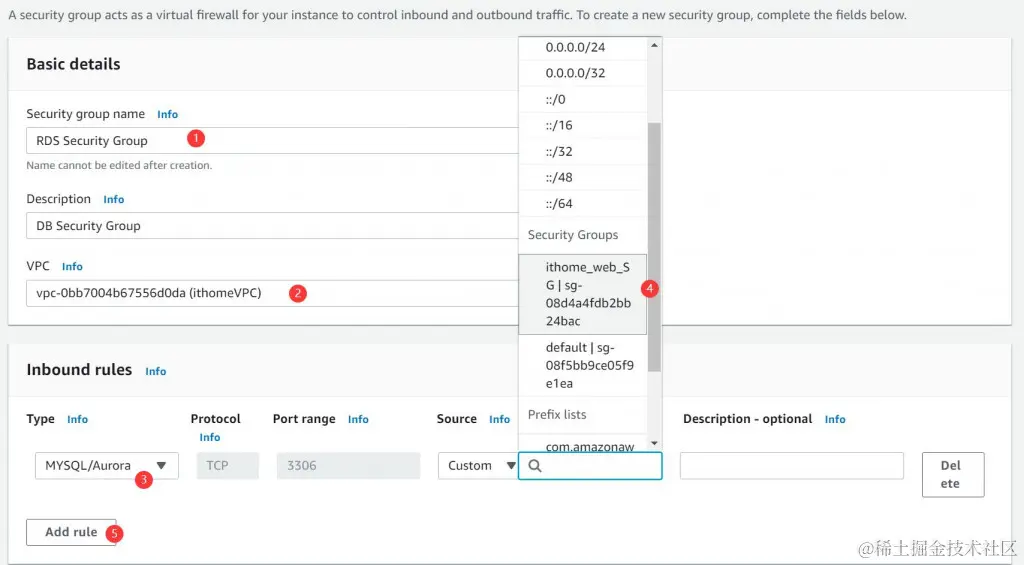The height and width of the screenshot is (565, 1024).
Task: Open Info link beside Source column
Action: 500,419
